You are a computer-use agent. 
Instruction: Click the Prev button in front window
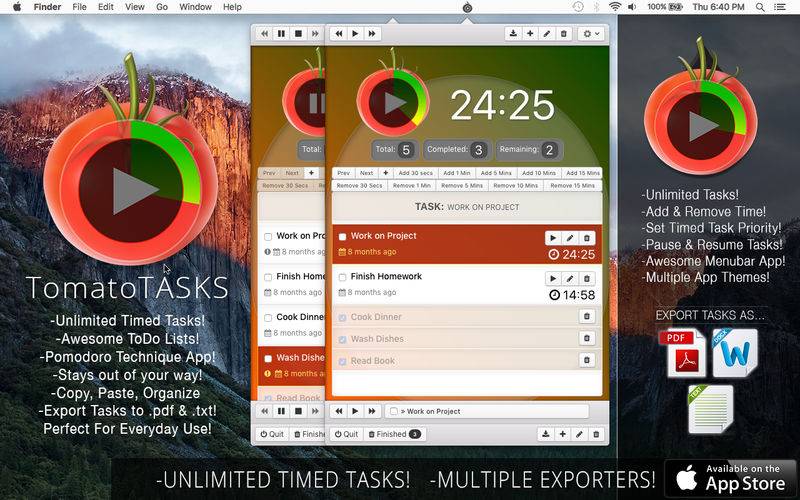click(344, 173)
